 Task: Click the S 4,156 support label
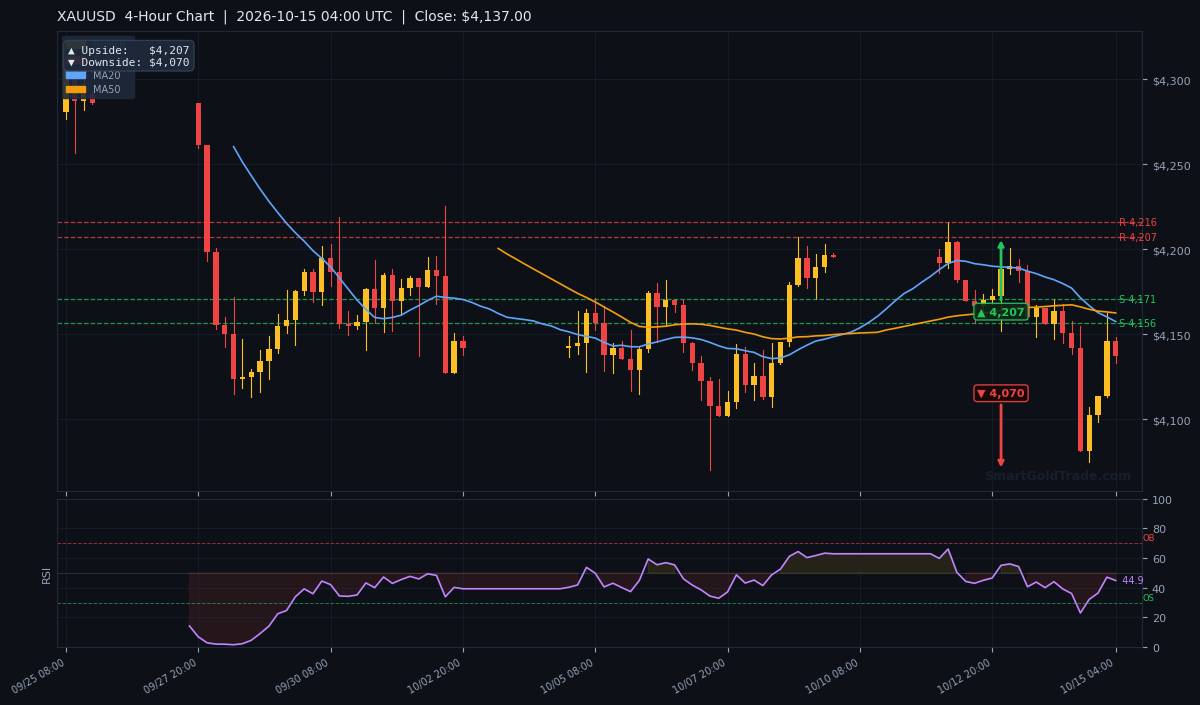click(1137, 324)
